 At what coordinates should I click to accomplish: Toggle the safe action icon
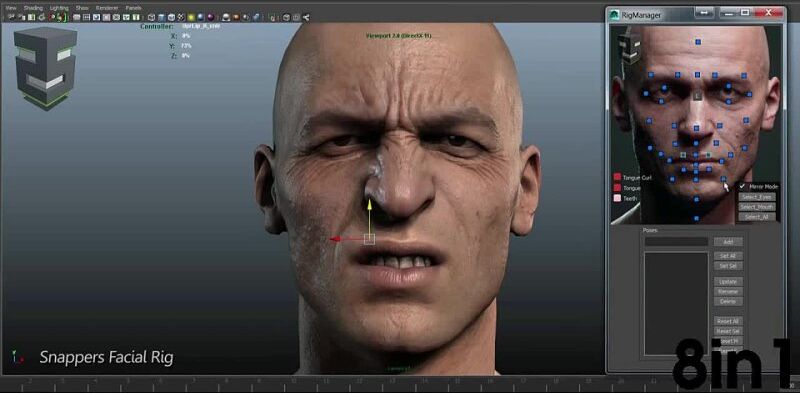(126, 17)
